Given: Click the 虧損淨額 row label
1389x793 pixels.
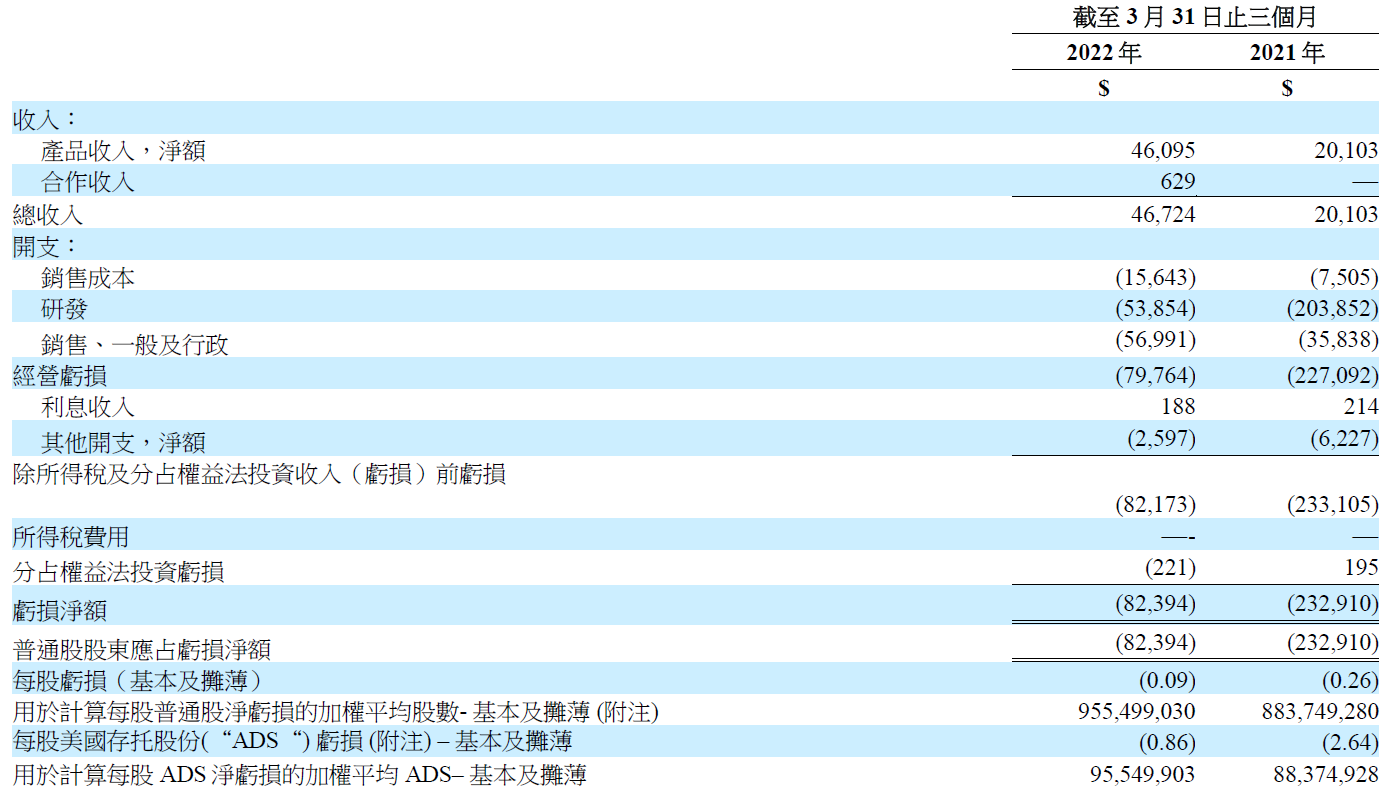Looking at the screenshot, I should pyautogui.click(x=60, y=610).
